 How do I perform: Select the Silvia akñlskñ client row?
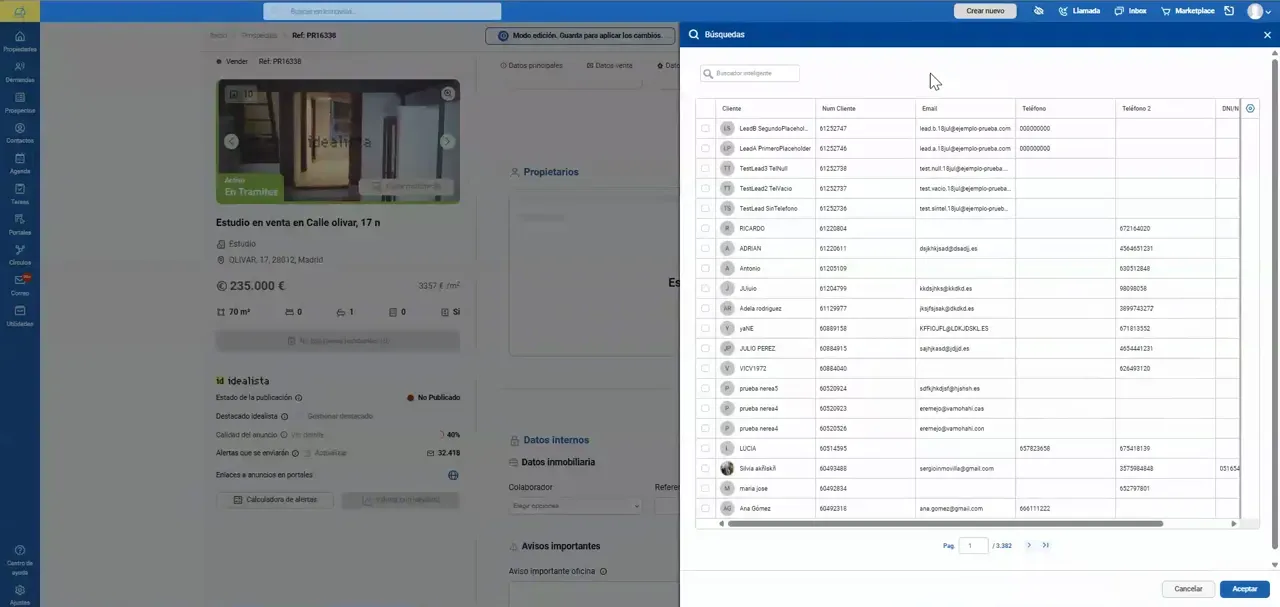pyautogui.click(x=967, y=468)
